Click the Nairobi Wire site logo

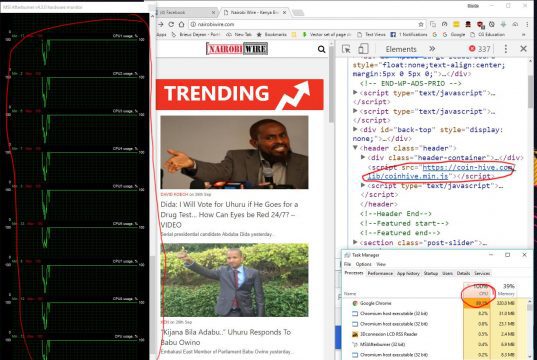(237, 49)
